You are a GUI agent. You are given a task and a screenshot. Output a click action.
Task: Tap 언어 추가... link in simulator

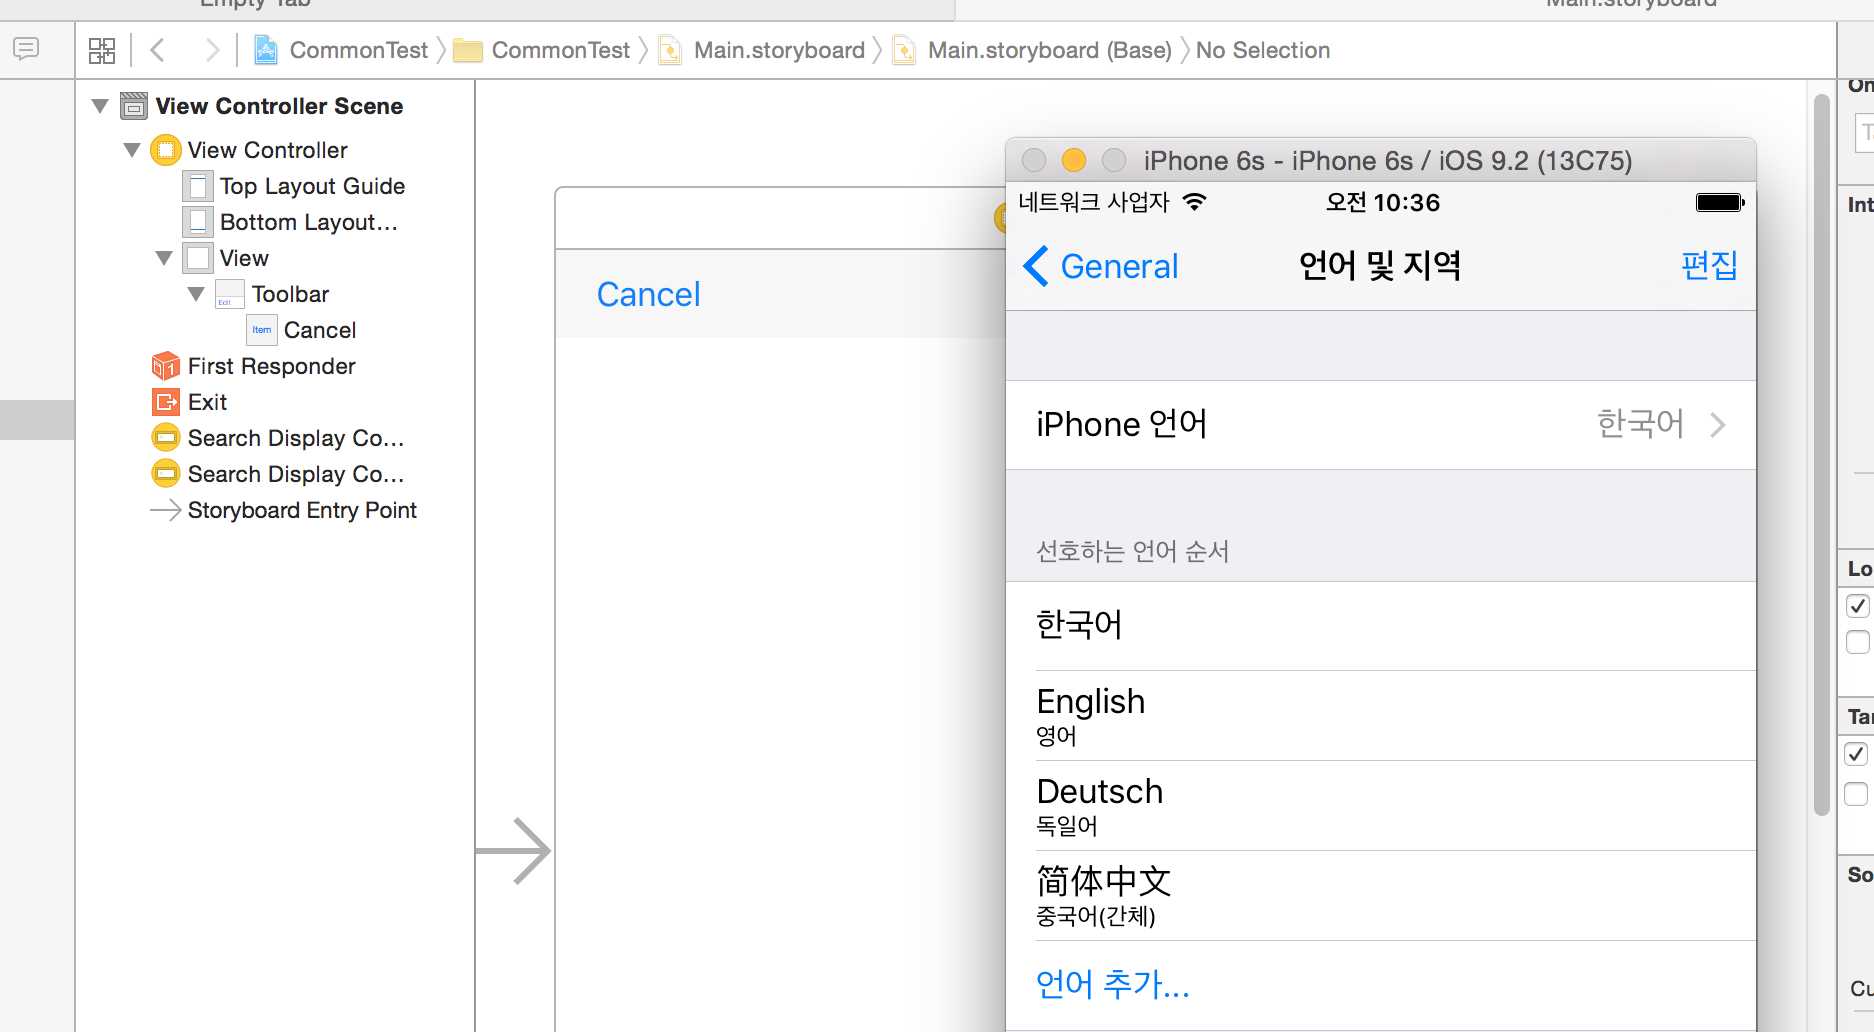point(1113,984)
